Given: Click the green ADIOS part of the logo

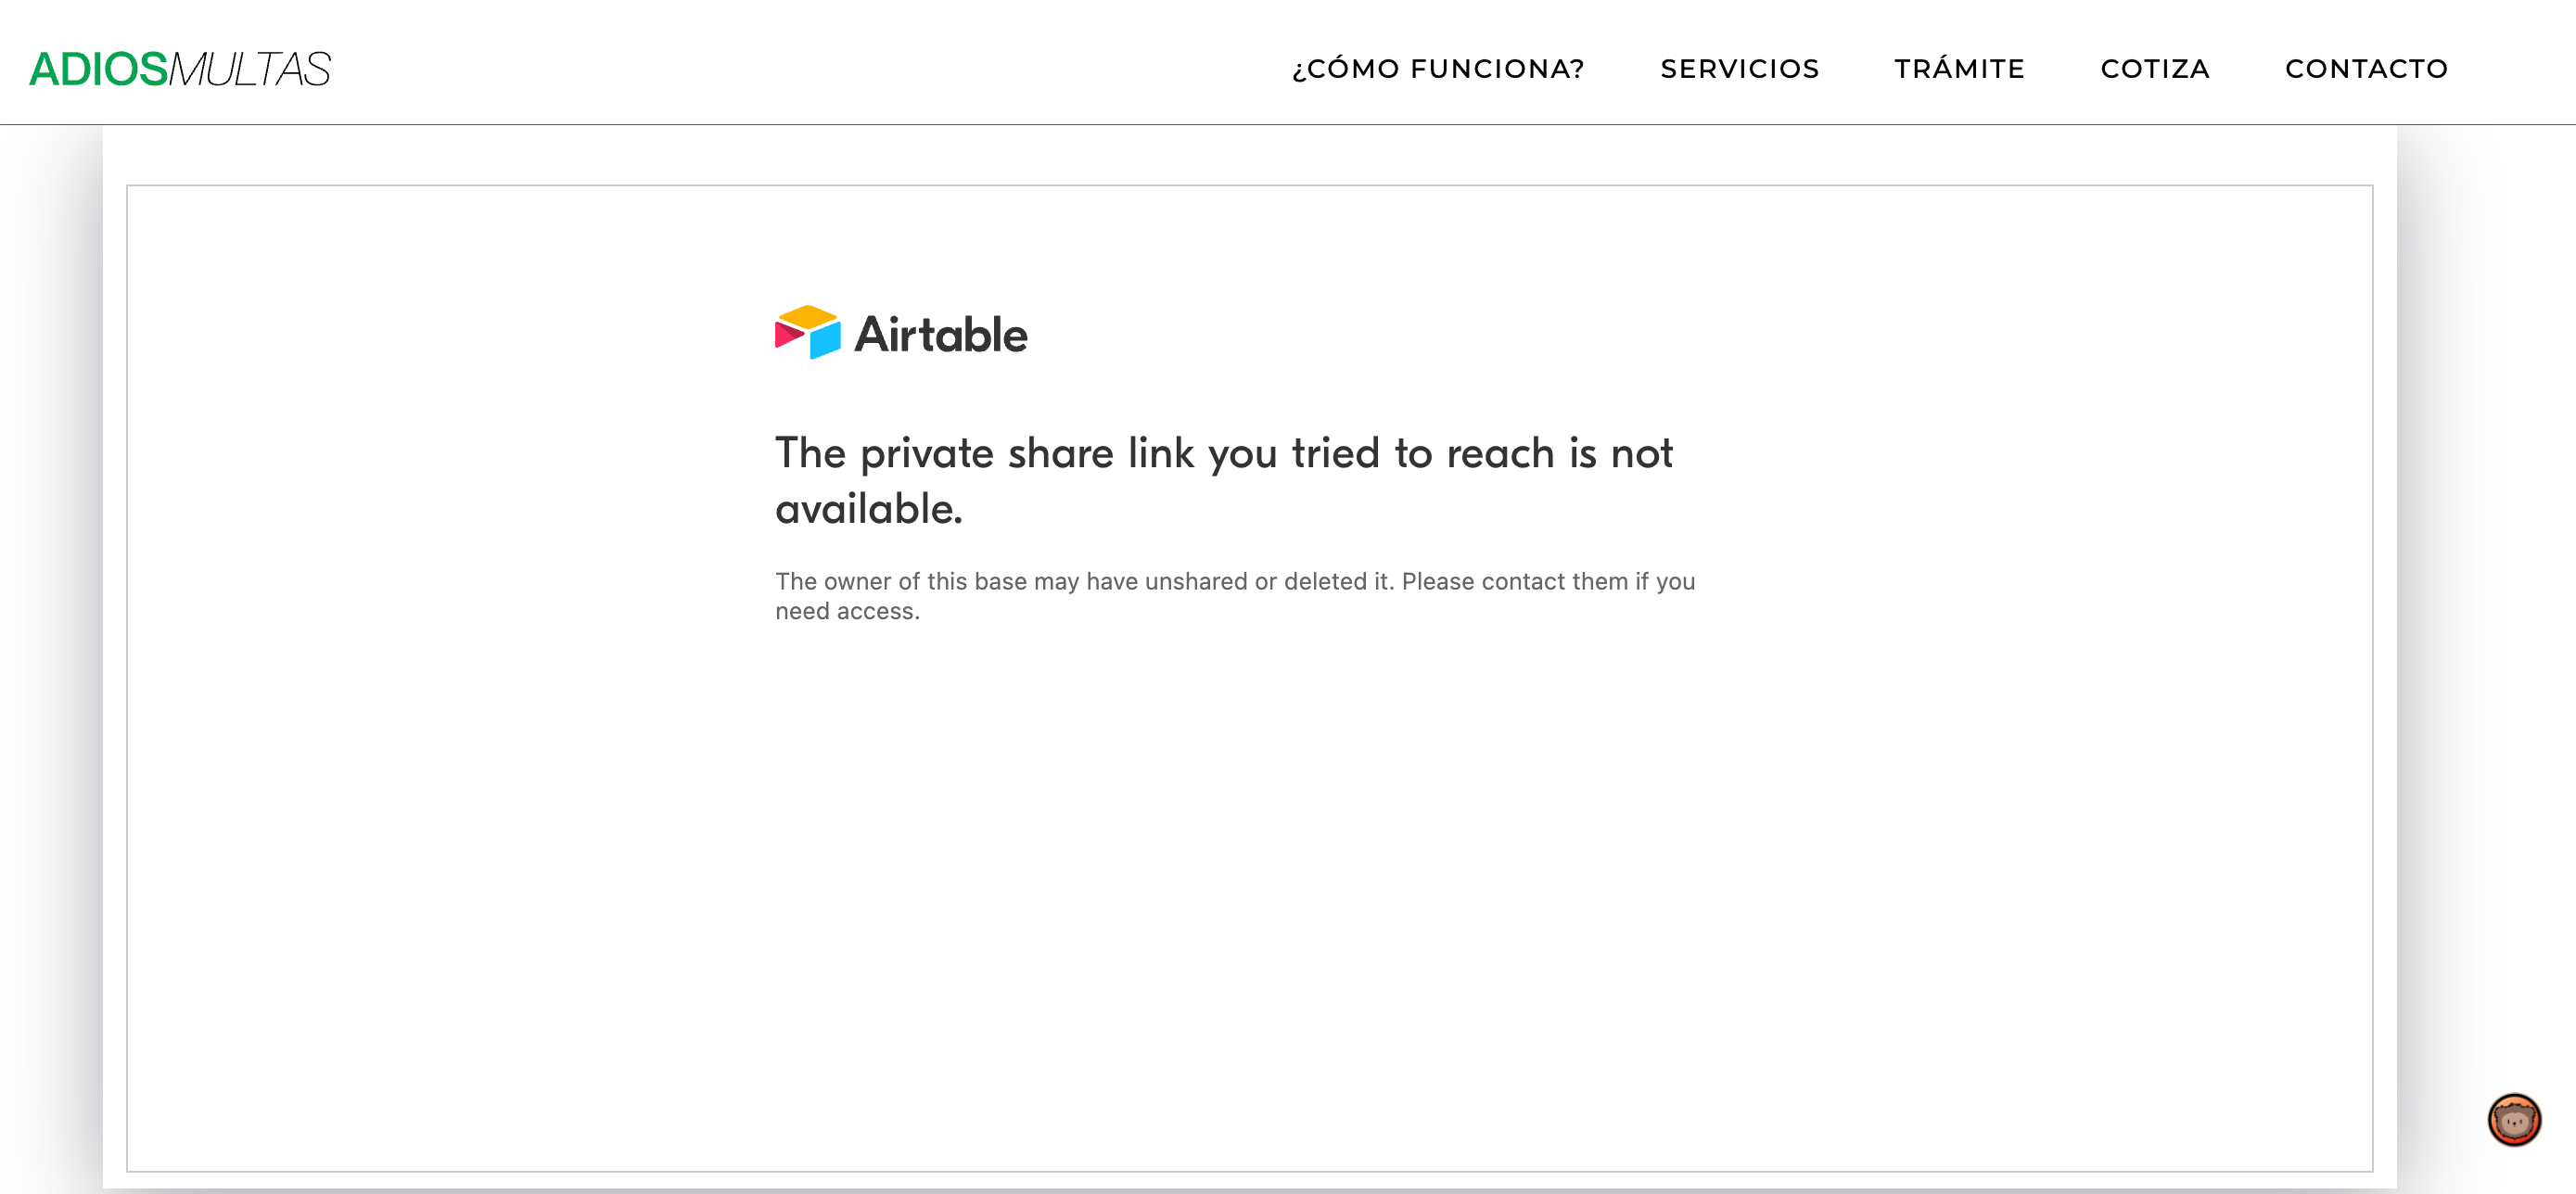Looking at the screenshot, I should 98,69.
